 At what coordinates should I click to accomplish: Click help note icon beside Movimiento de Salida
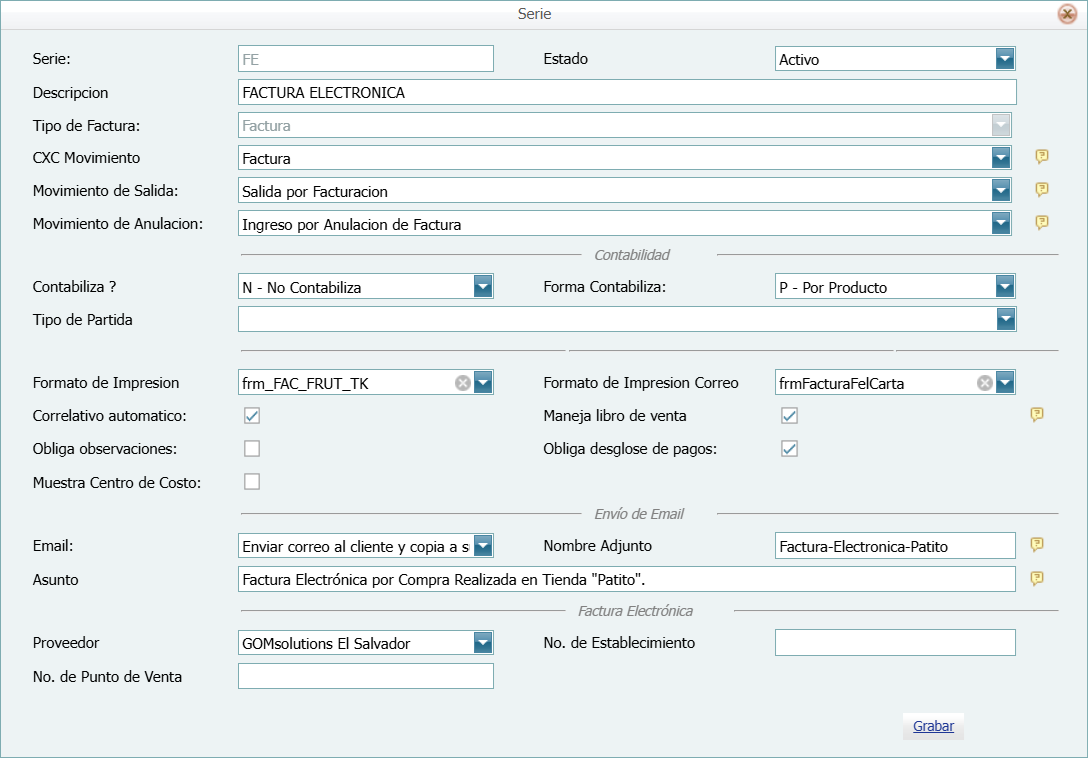click(x=1041, y=190)
